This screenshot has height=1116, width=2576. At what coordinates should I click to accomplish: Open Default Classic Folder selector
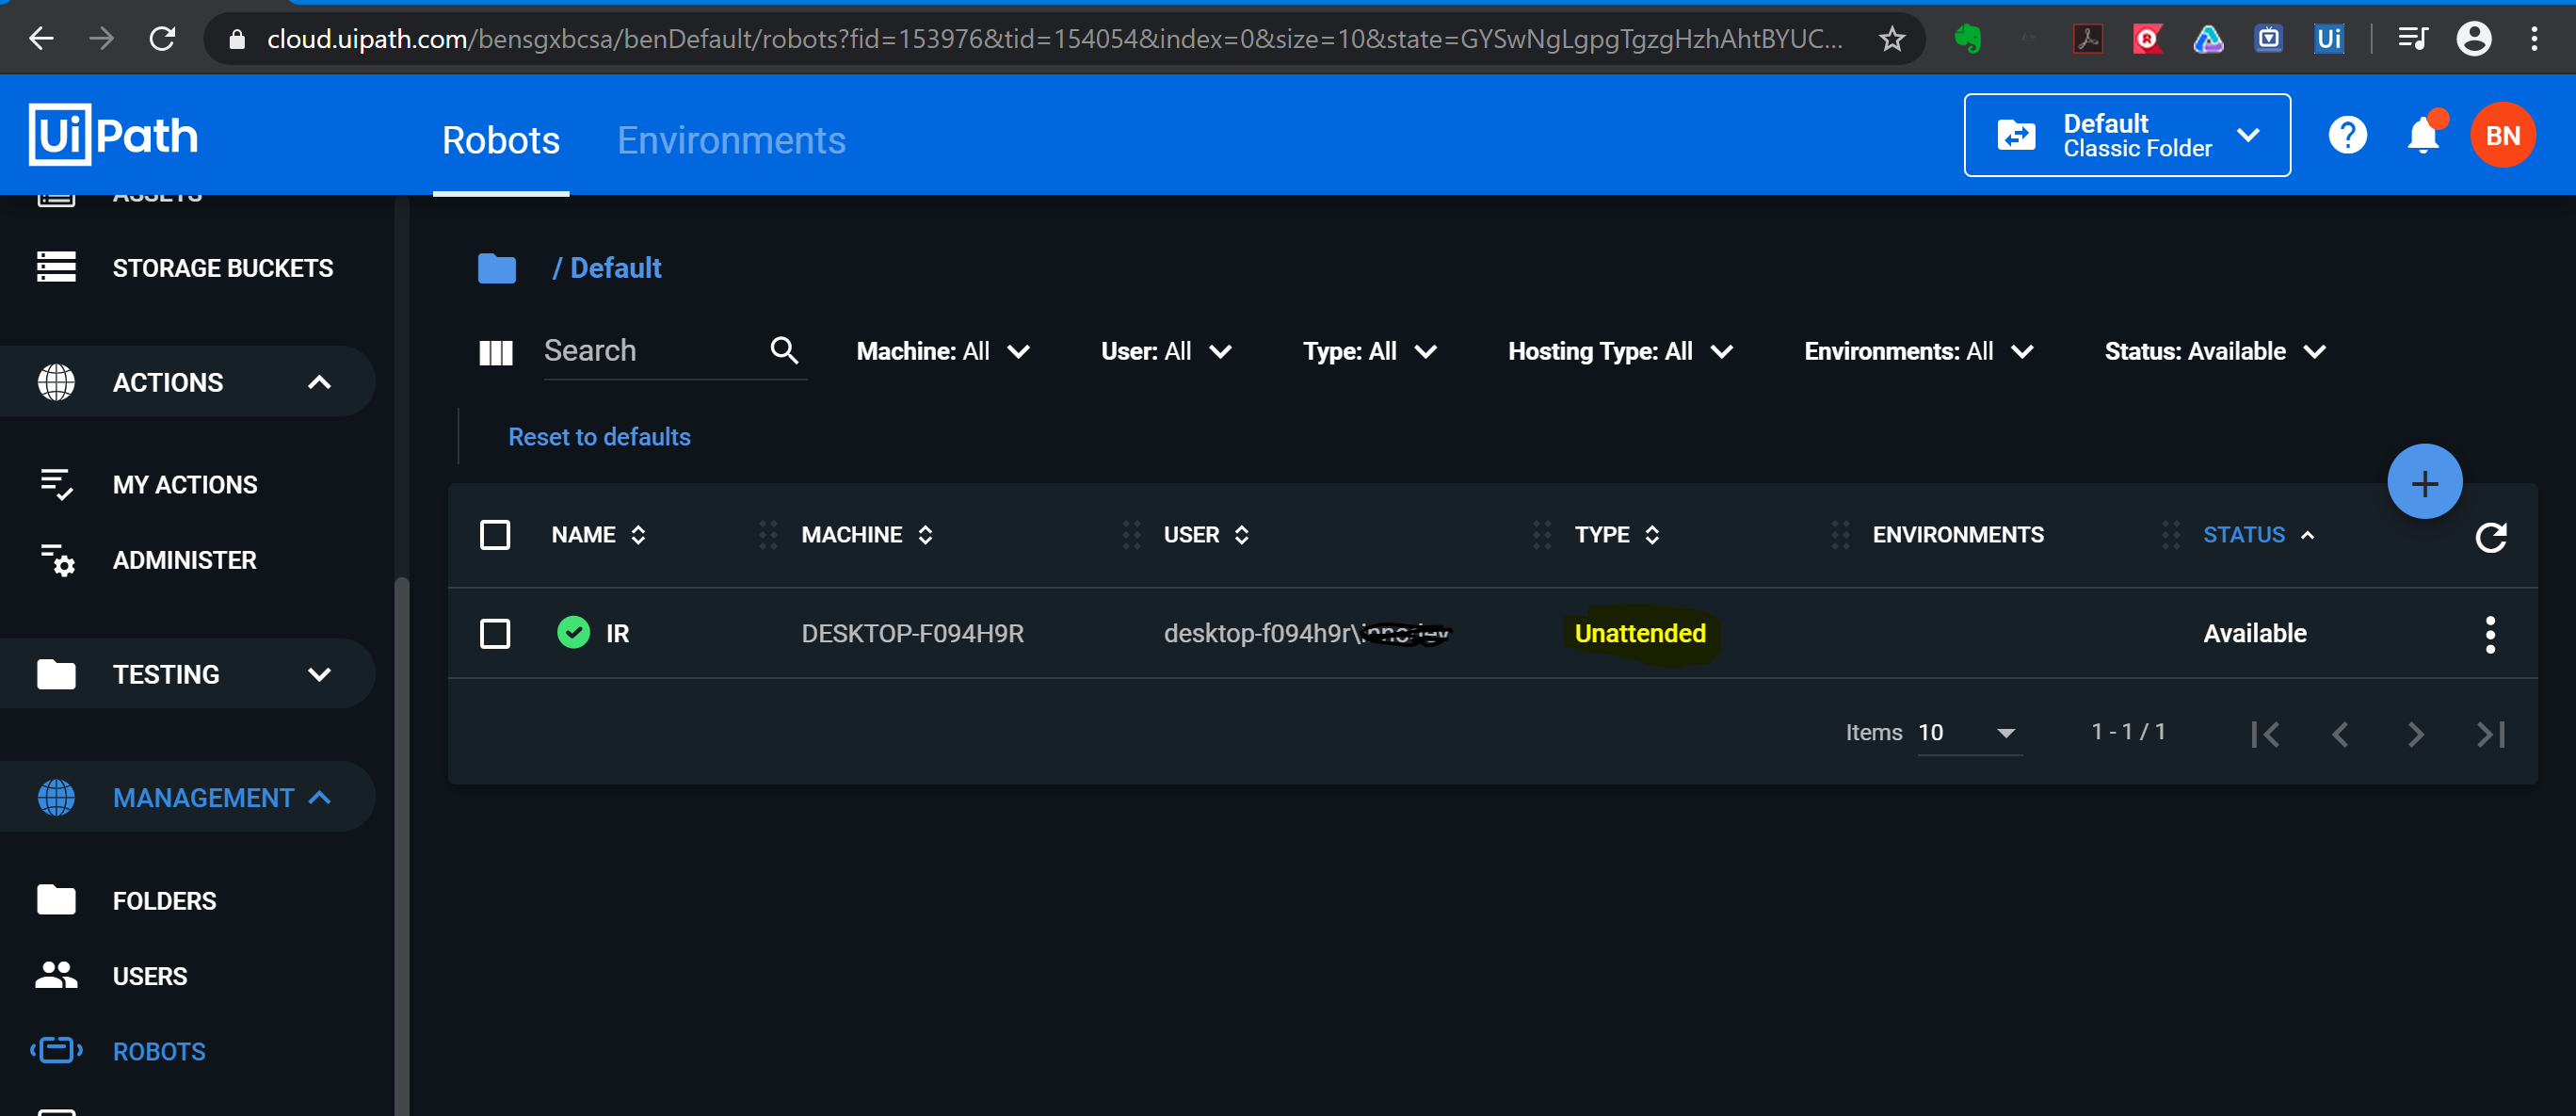[x=2127, y=135]
